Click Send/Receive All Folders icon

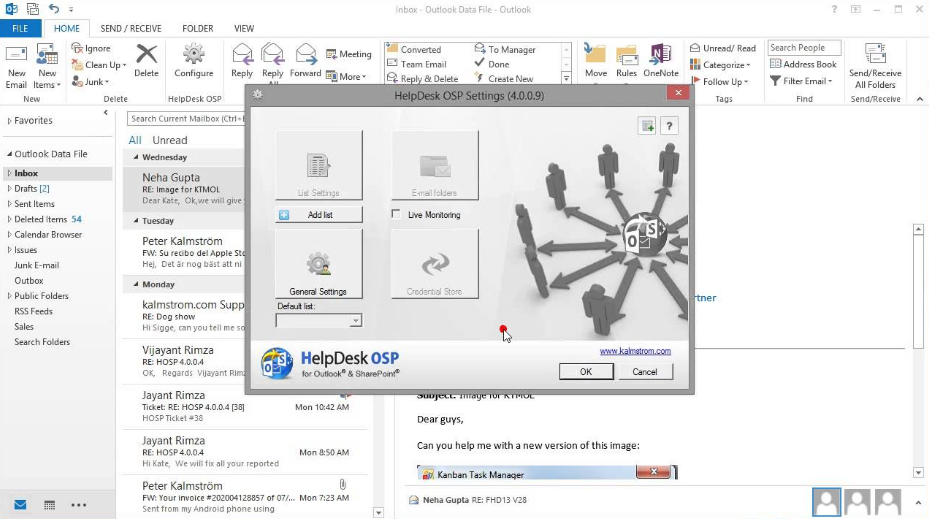click(875, 54)
